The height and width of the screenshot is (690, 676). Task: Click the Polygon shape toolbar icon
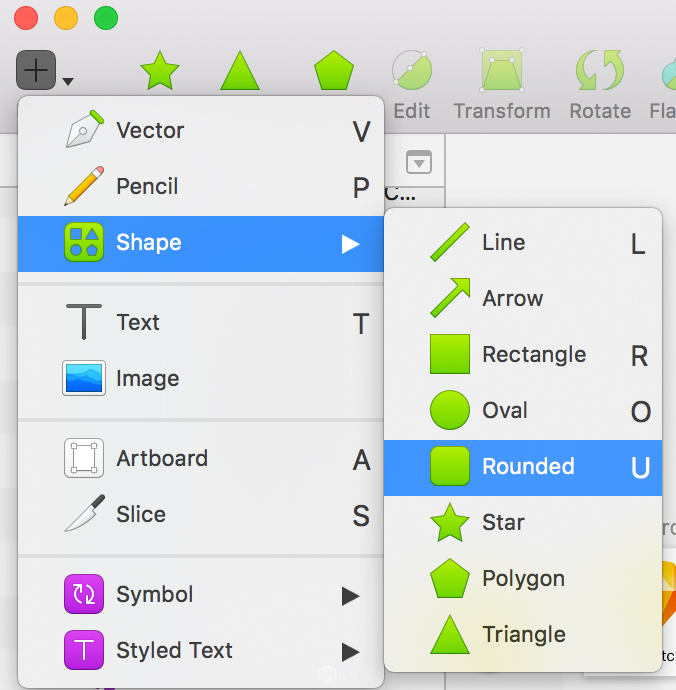point(334,70)
